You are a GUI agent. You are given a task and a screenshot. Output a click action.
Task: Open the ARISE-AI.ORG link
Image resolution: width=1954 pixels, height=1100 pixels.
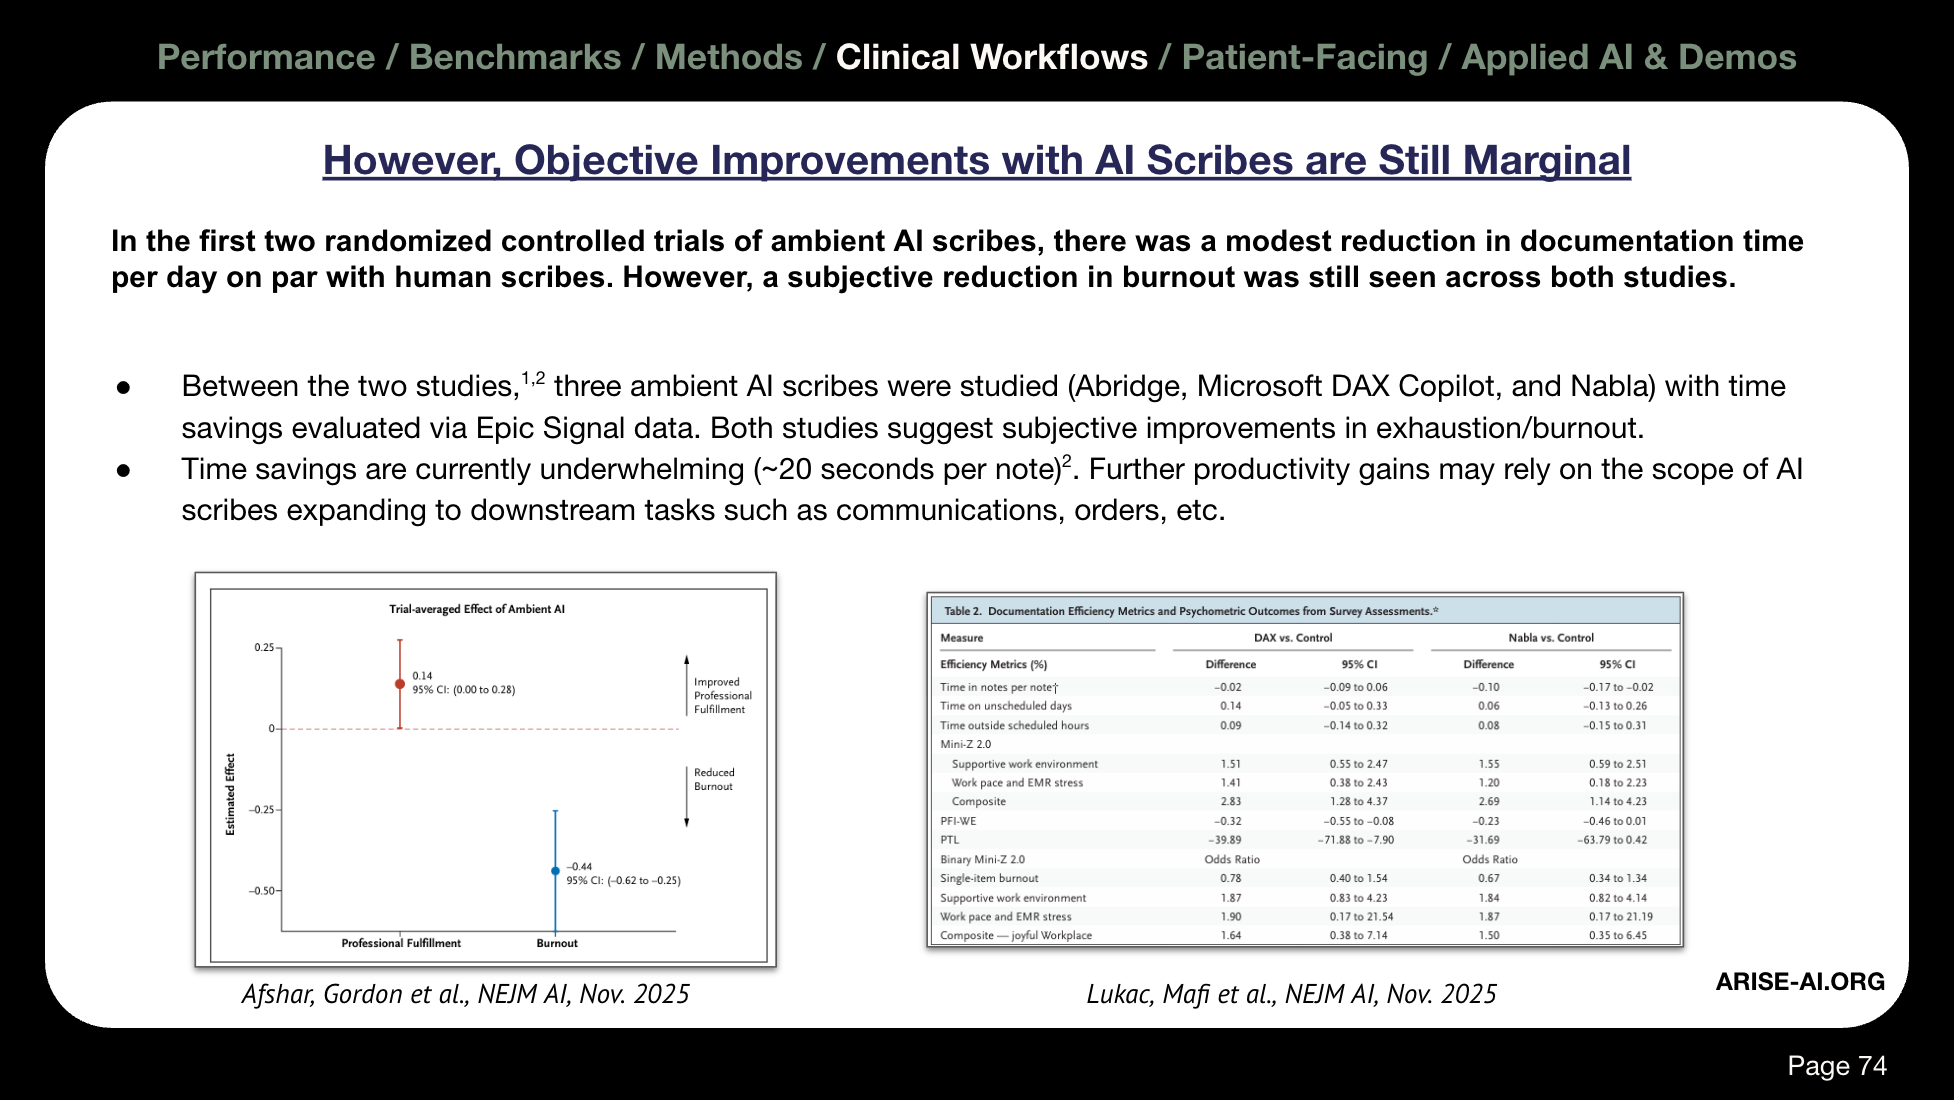point(1799,982)
